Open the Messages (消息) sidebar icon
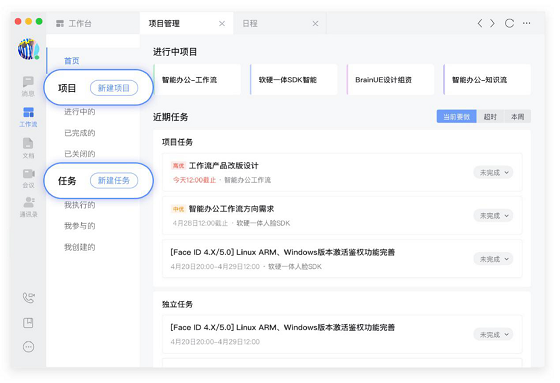 click(28, 86)
